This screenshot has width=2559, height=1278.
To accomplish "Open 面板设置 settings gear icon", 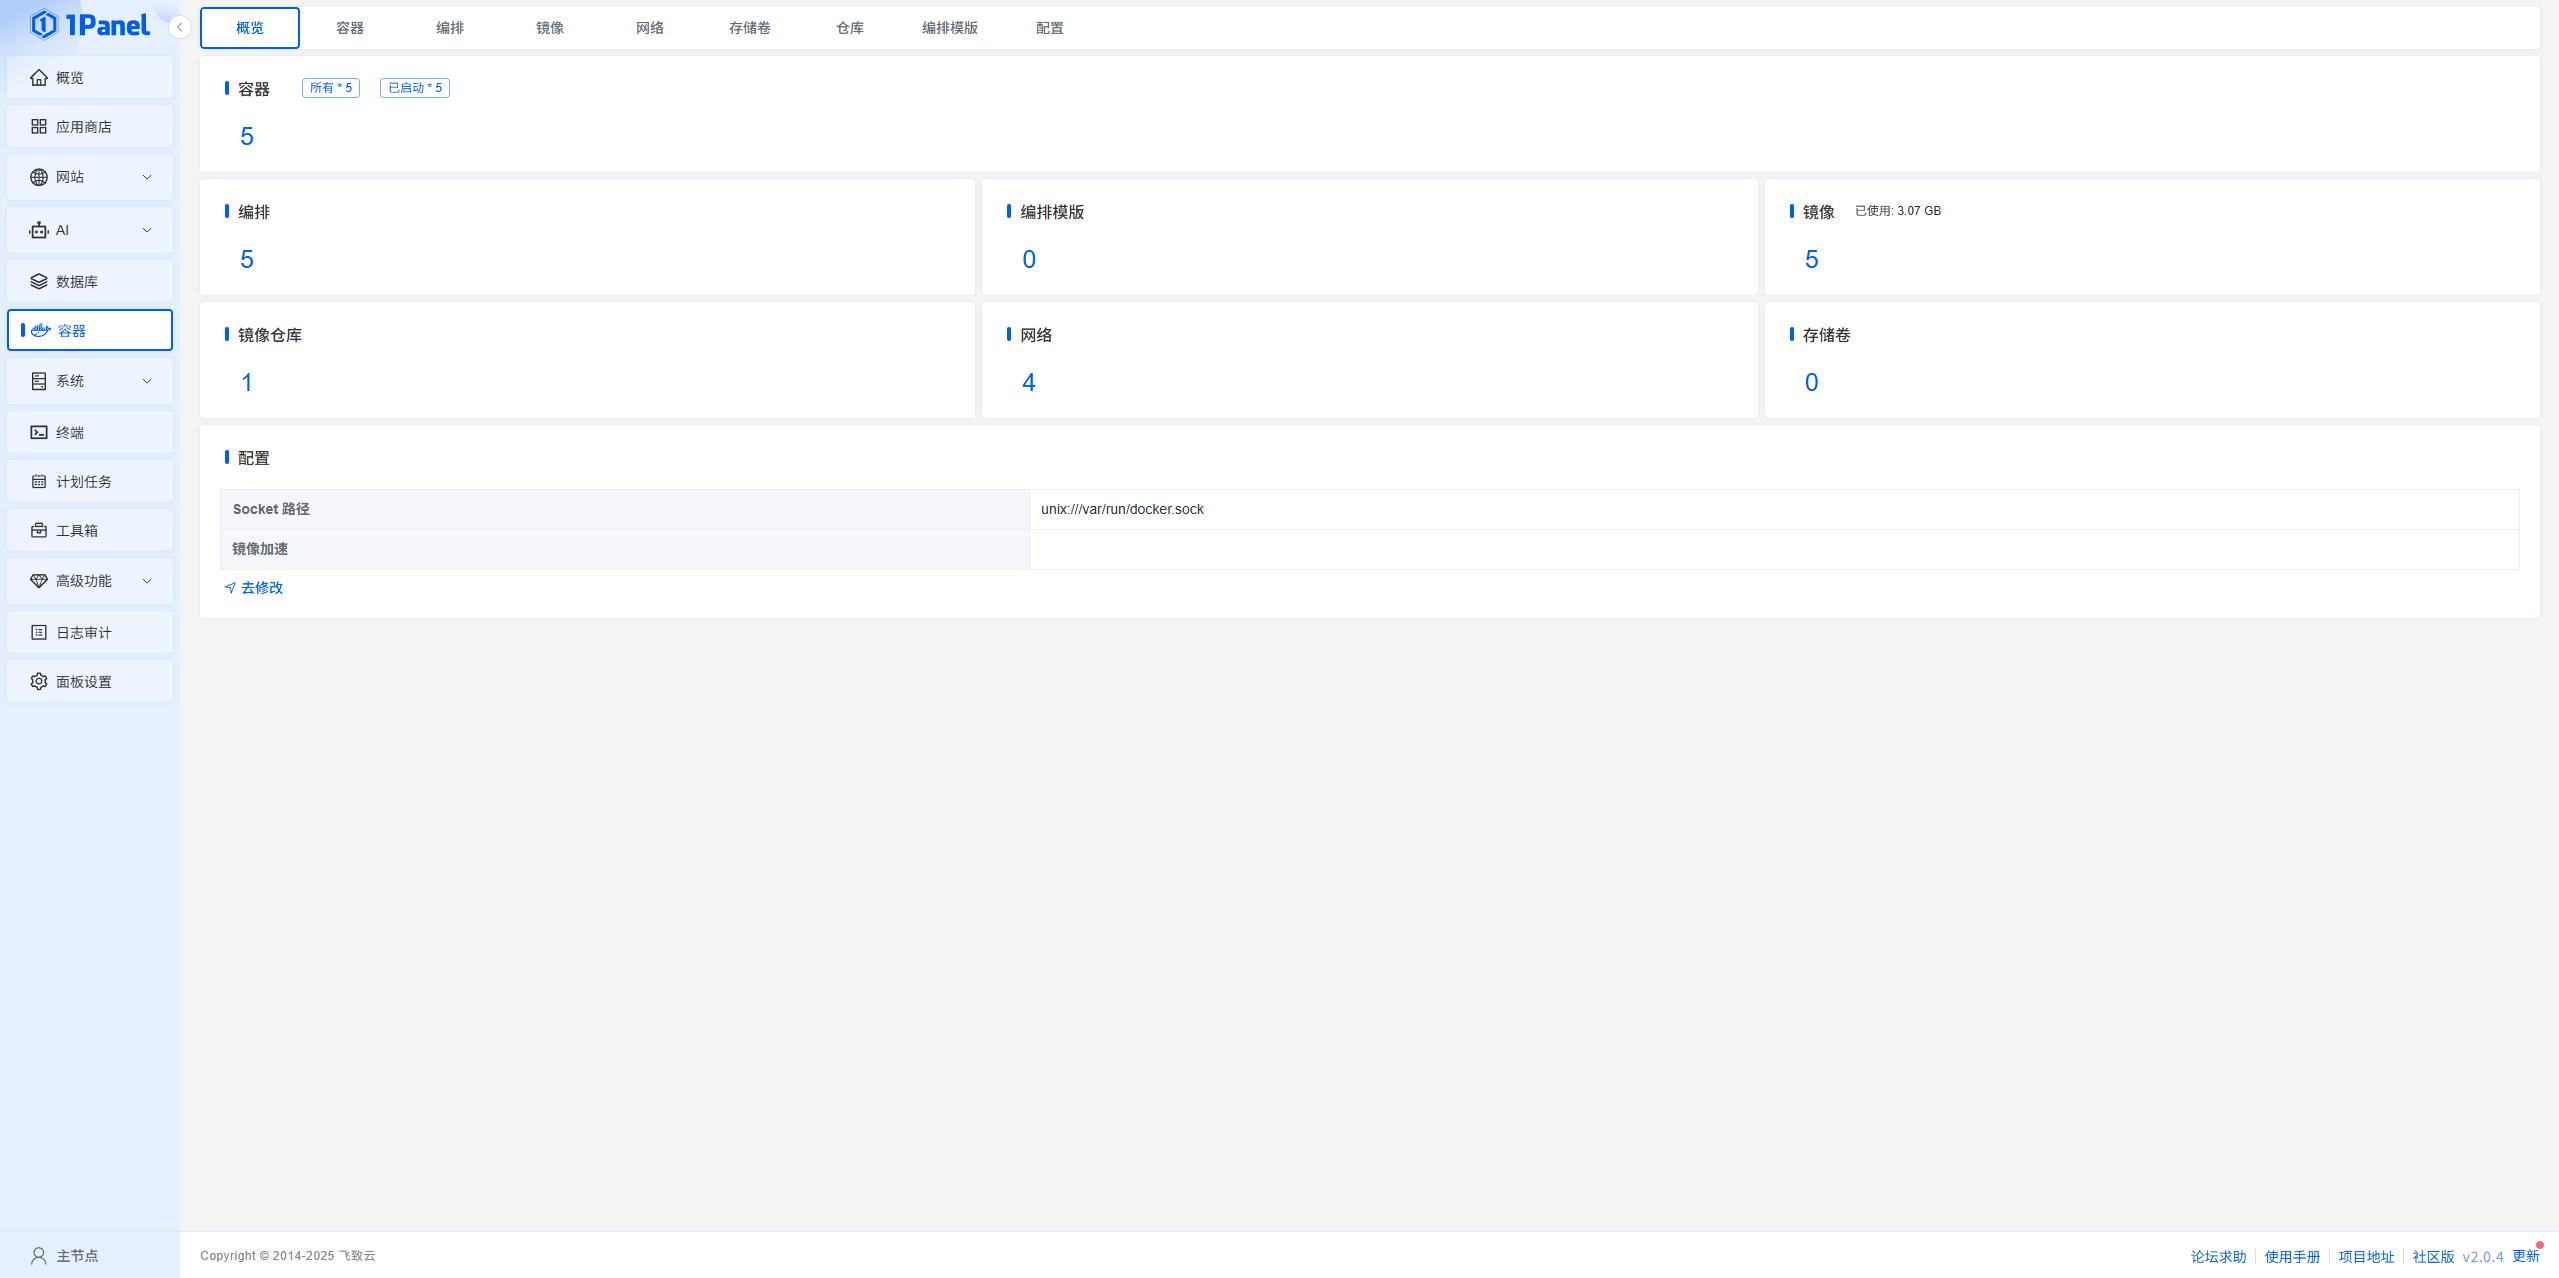I will point(38,680).
